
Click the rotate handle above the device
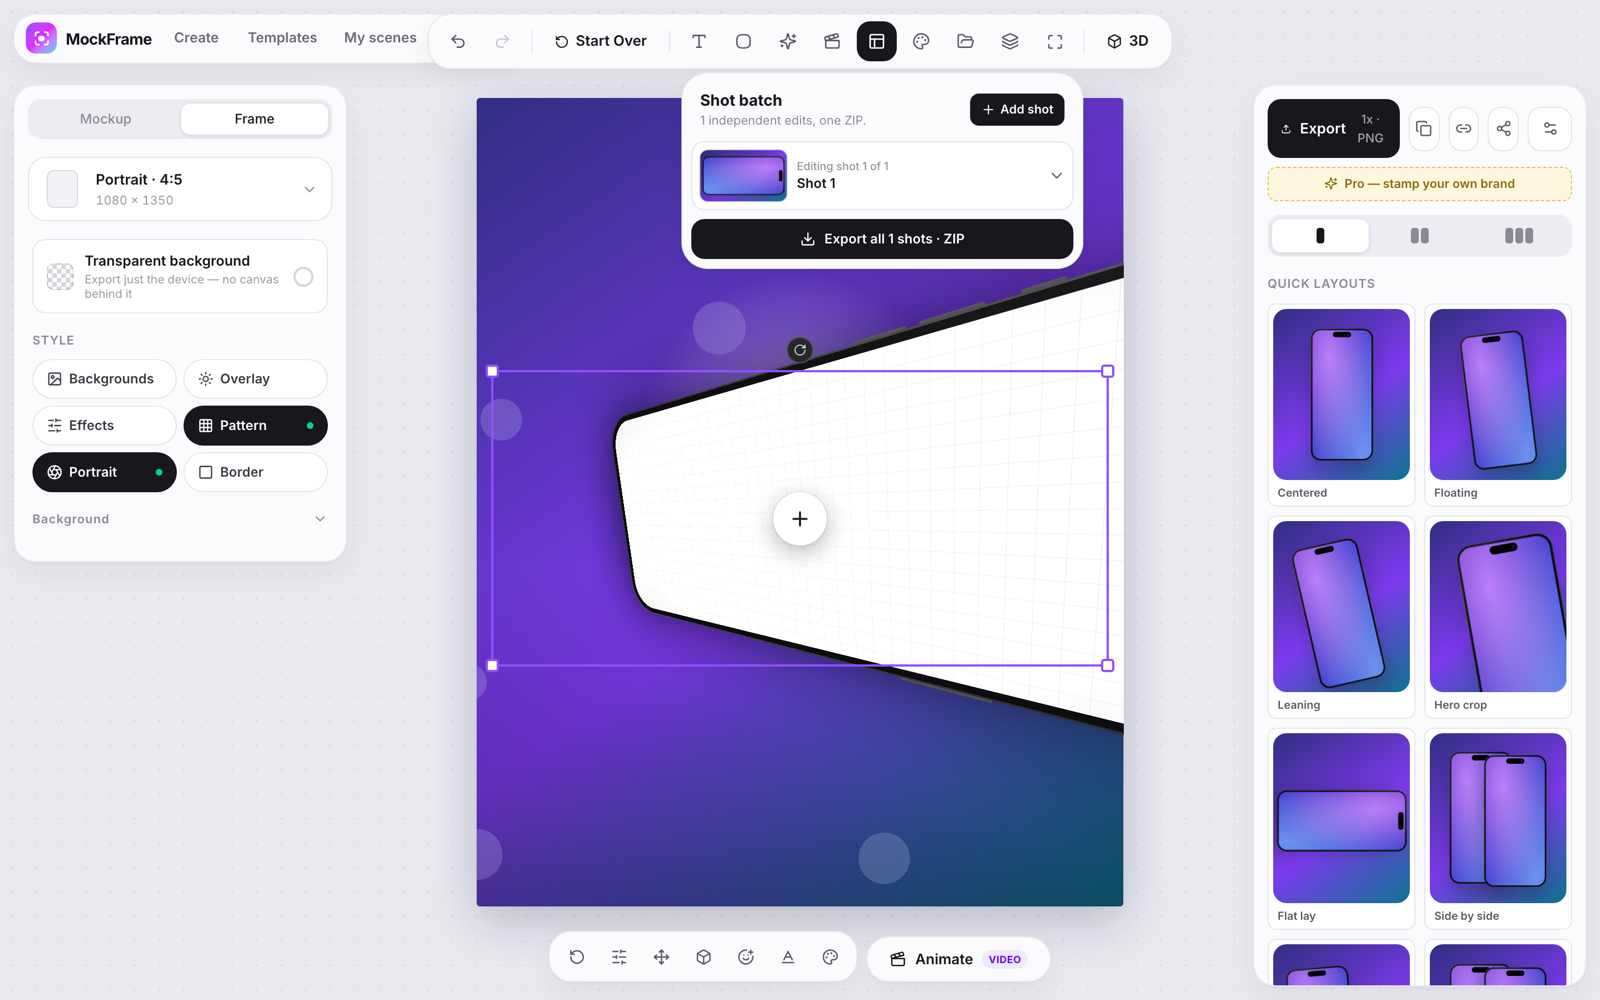click(x=800, y=350)
